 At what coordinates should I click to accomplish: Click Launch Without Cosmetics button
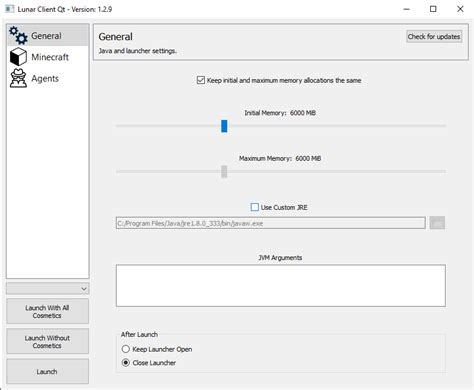pyautogui.click(x=47, y=341)
